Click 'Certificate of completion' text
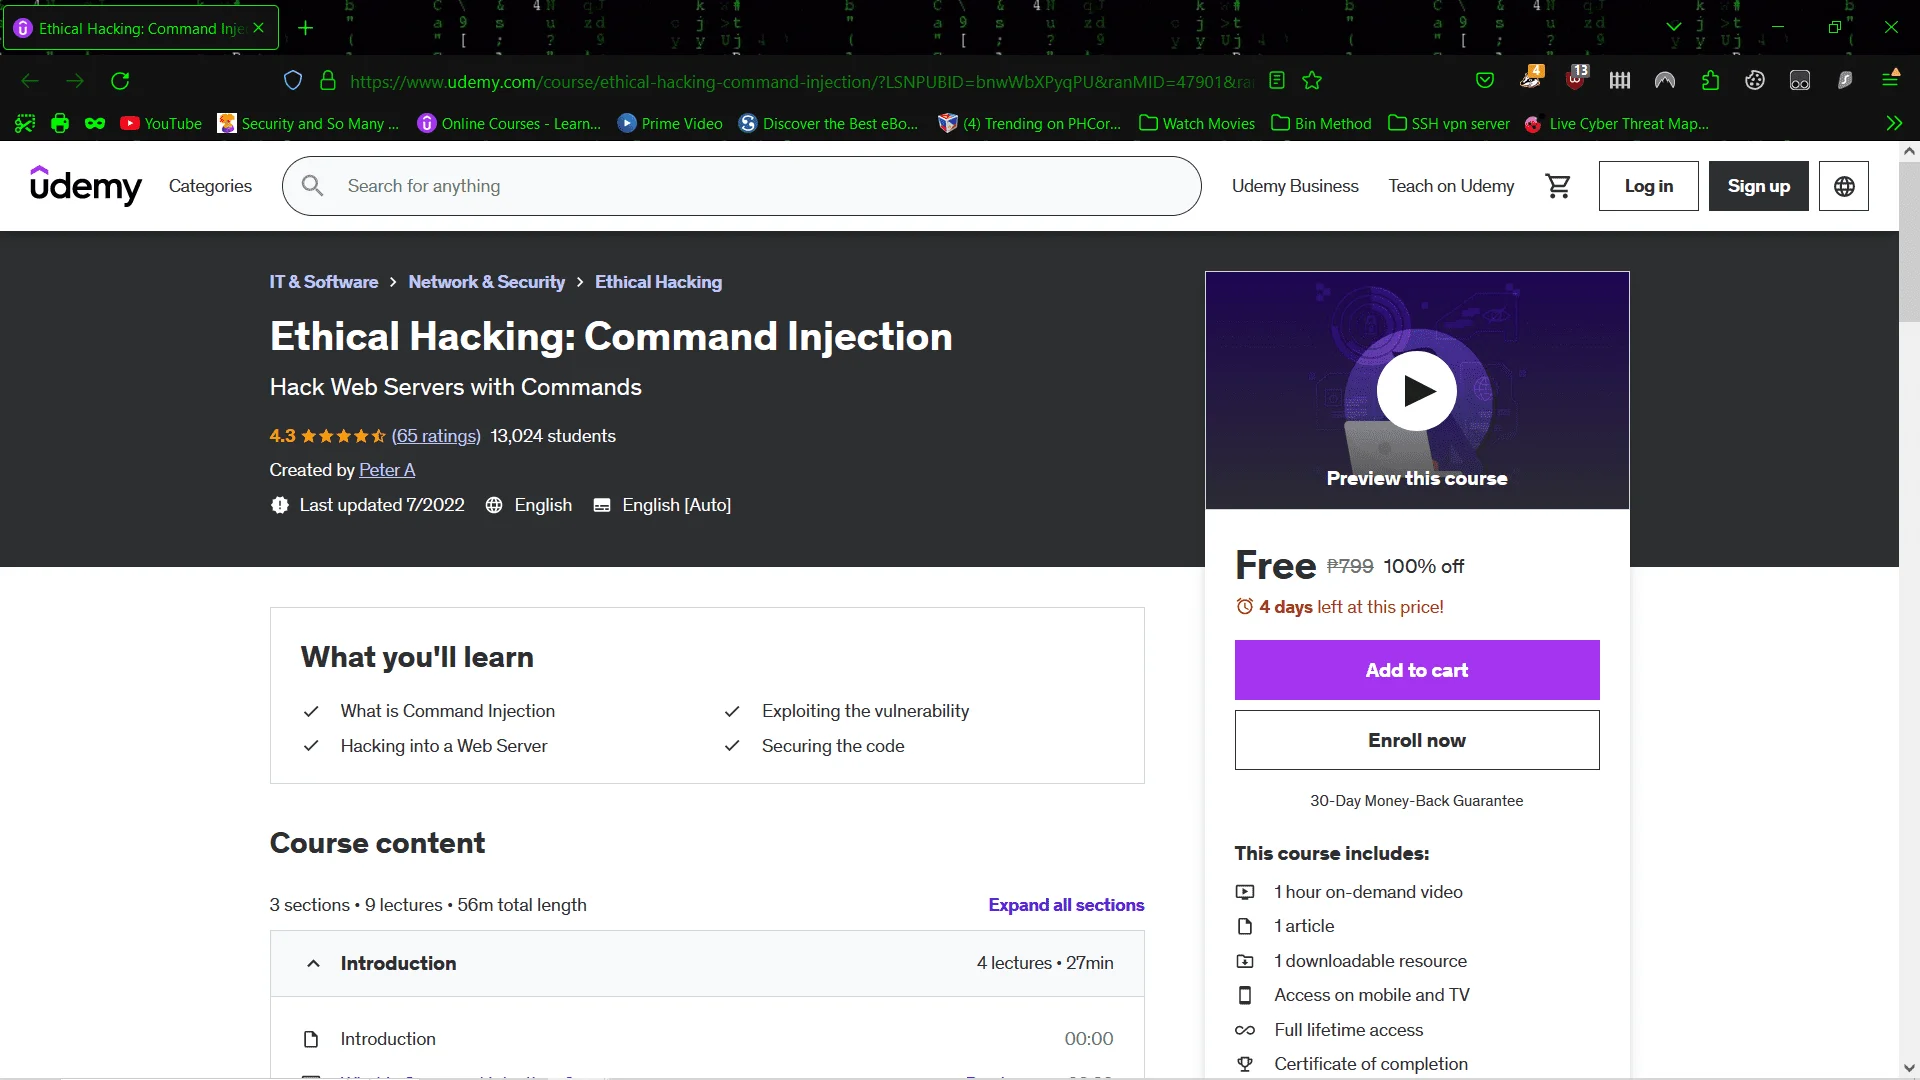The height and width of the screenshot is (1080, 1920). (1370, 1064)
